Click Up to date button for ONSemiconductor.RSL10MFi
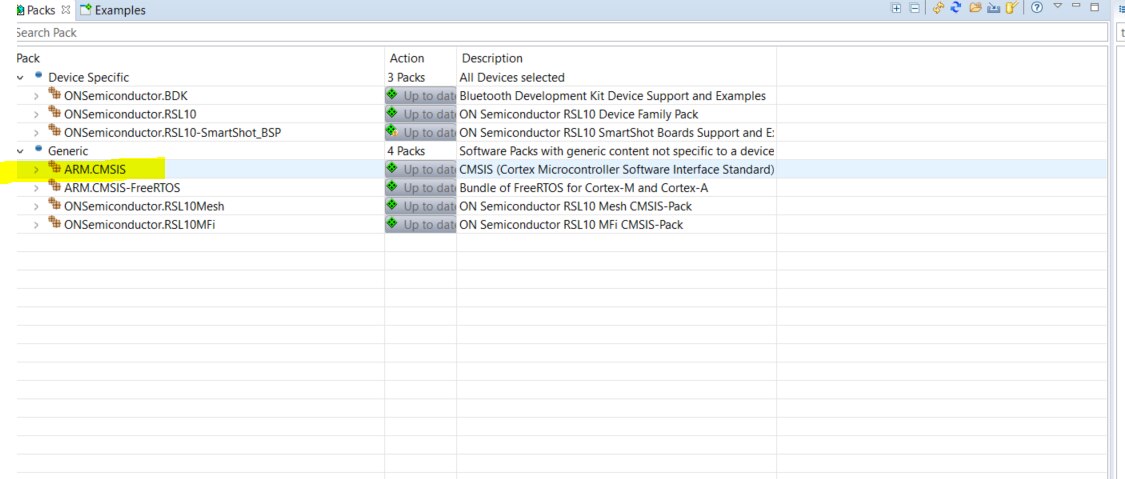 tap(421, 225)
